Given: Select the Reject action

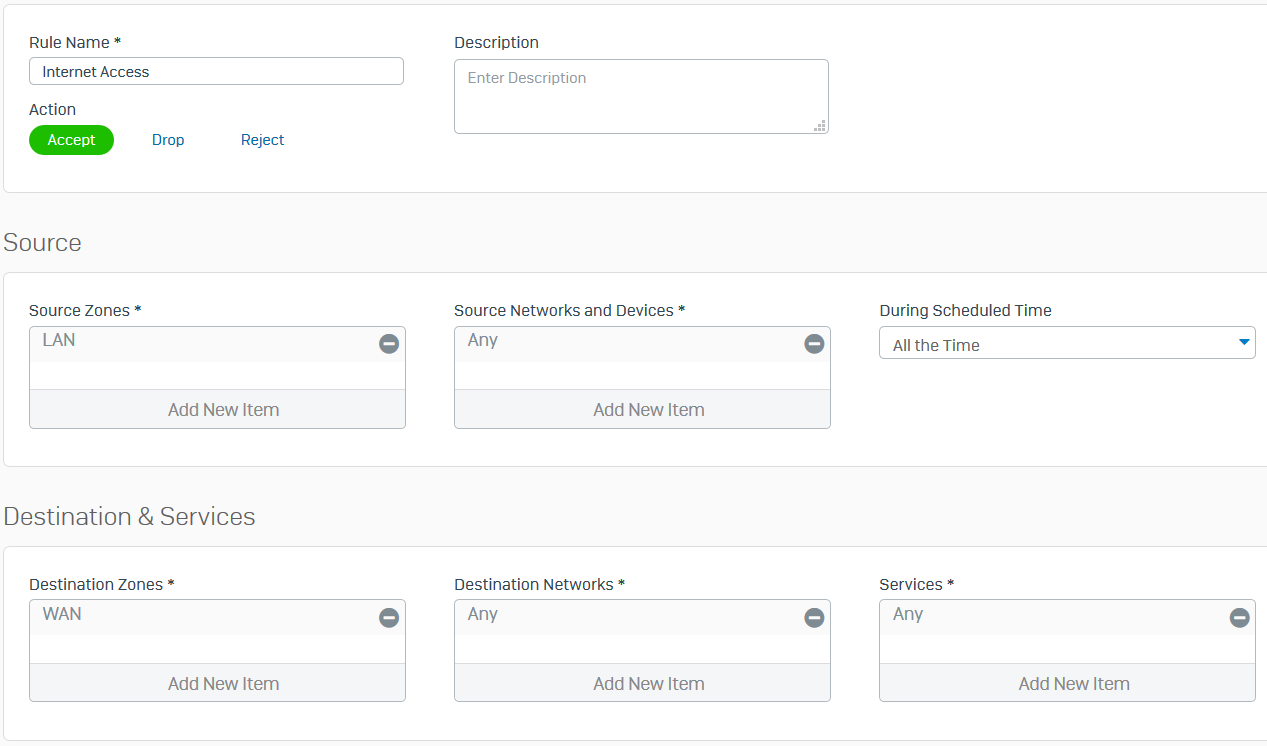Looking at the screenshot, I should click(262, 139).
